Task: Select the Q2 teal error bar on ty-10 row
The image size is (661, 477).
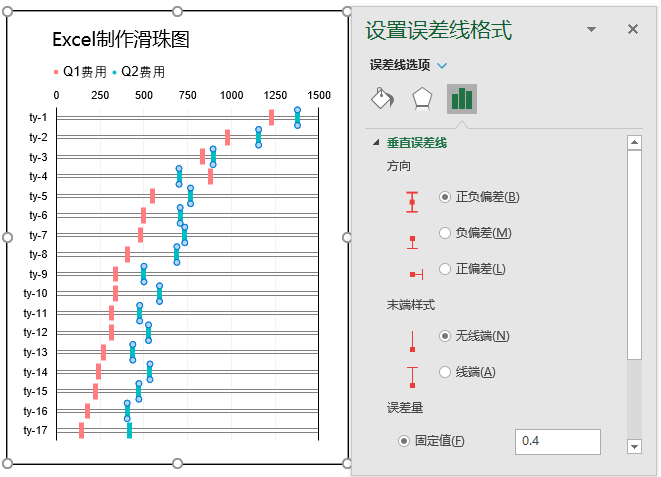Action: (159, 294)
